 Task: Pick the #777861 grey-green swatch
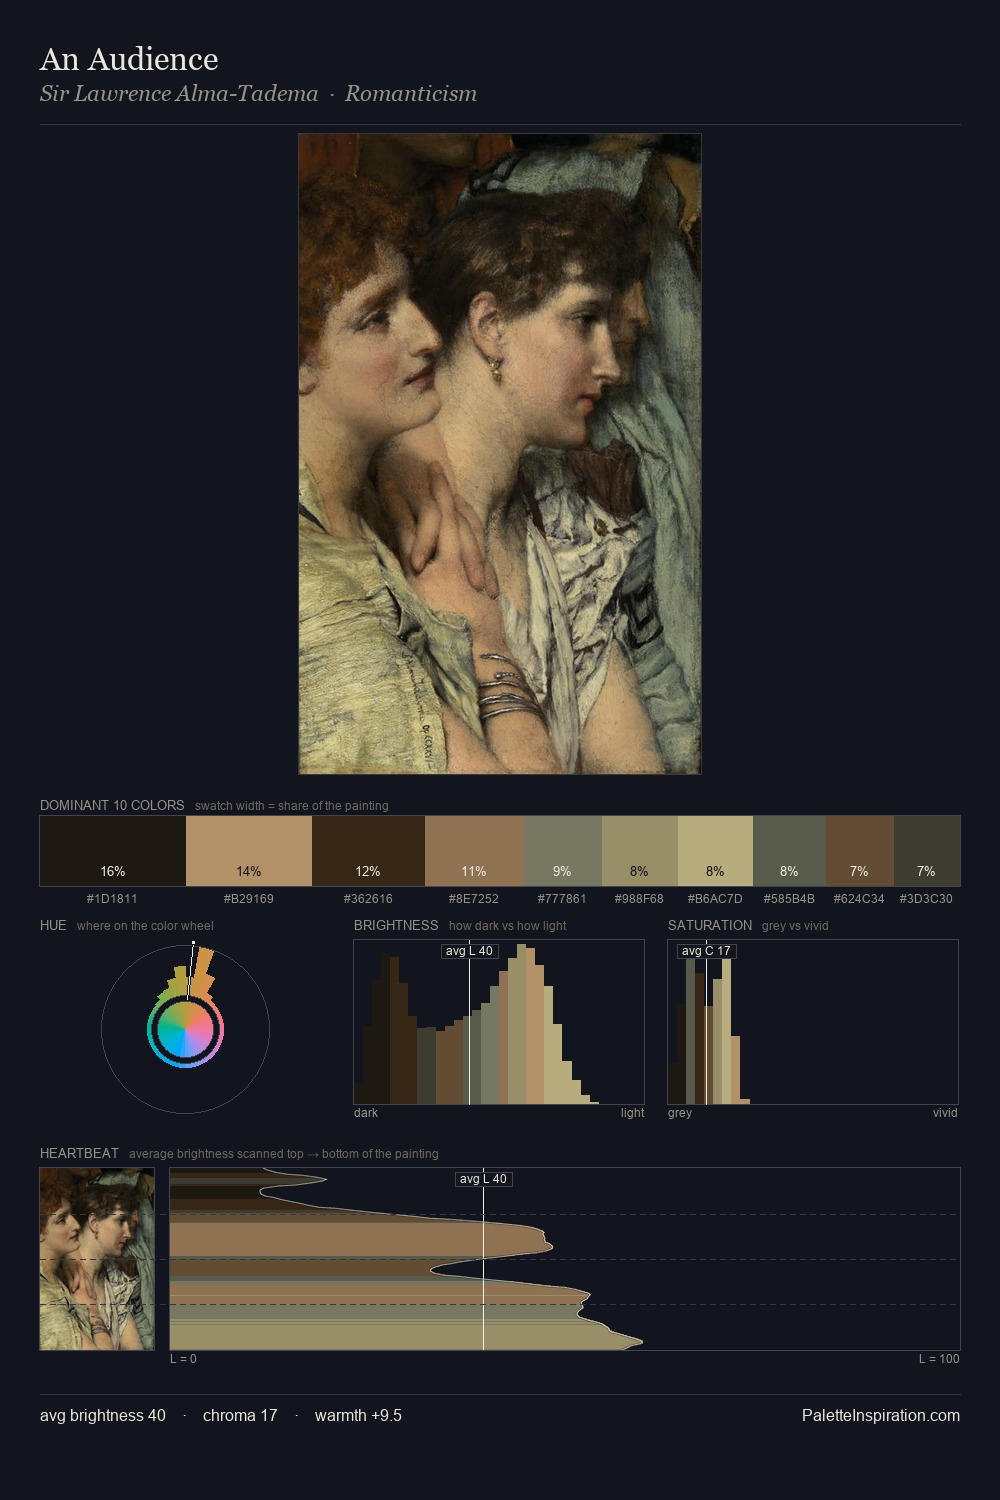point(563,851)
